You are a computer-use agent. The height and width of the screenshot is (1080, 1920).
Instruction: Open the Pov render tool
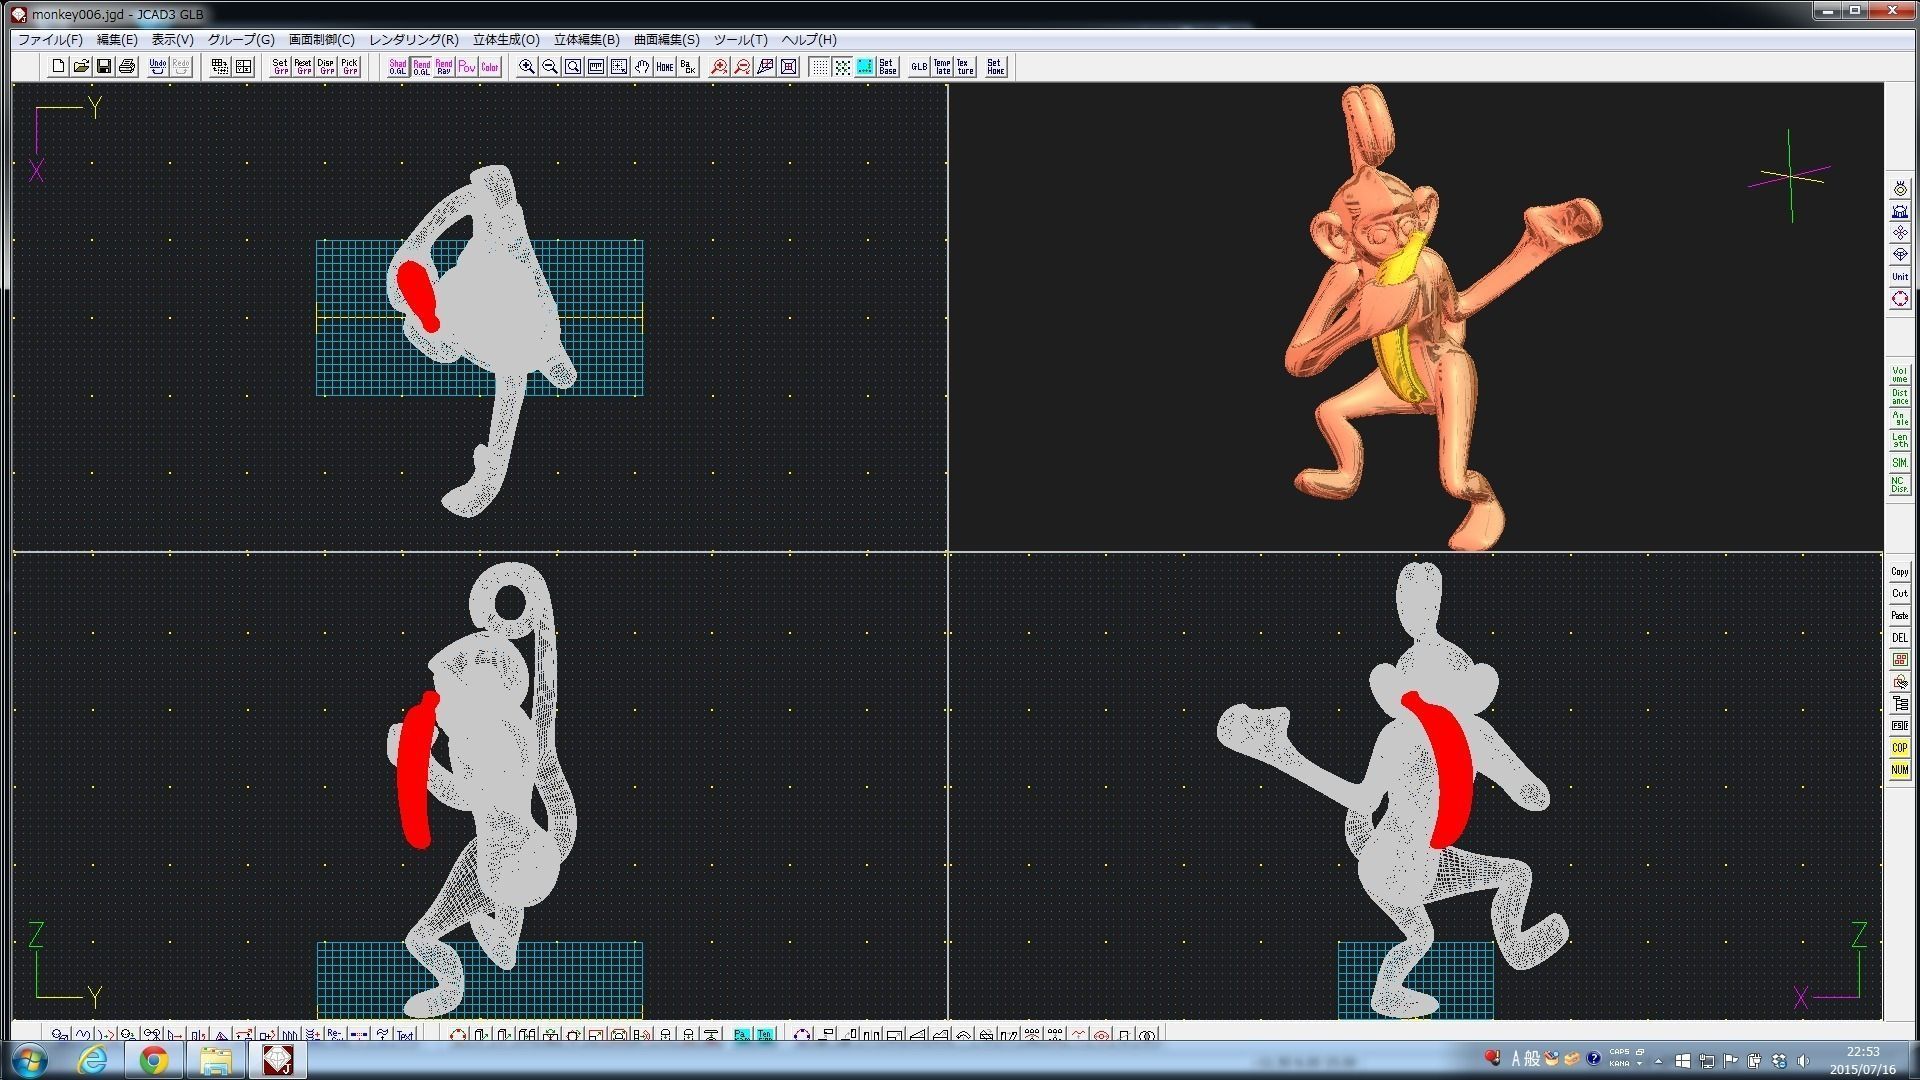[x=466, y=67]
